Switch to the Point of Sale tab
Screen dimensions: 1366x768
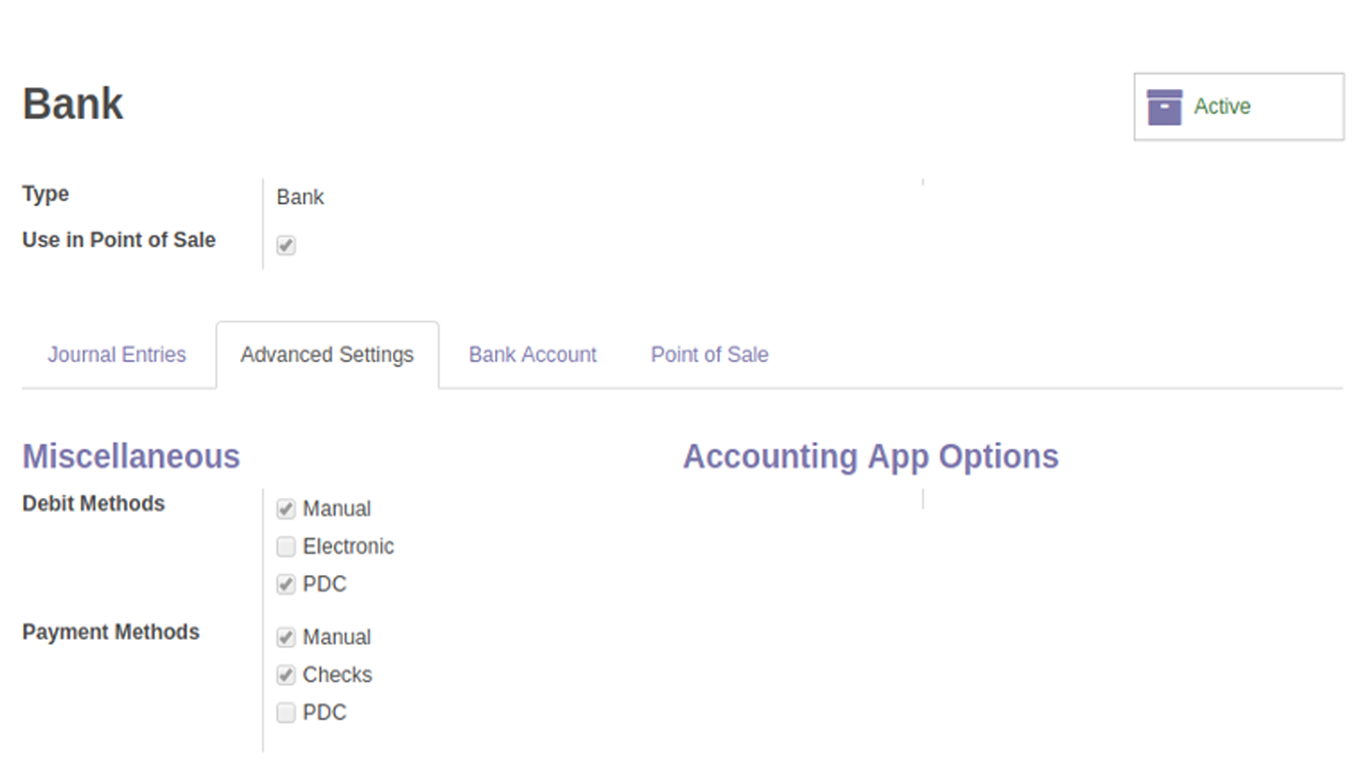click(710, 355)
